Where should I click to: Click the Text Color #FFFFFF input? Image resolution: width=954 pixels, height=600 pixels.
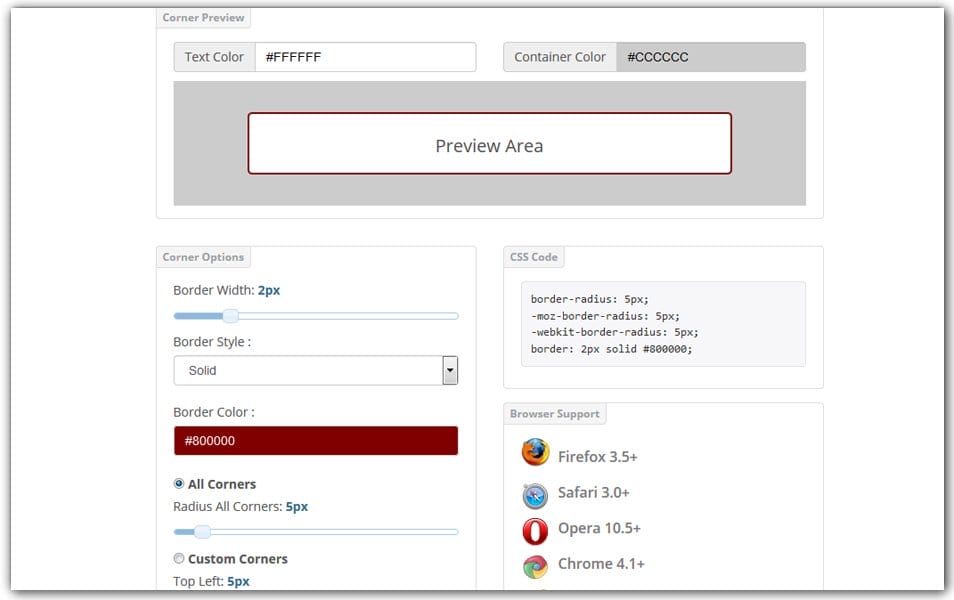click(365, 57)
